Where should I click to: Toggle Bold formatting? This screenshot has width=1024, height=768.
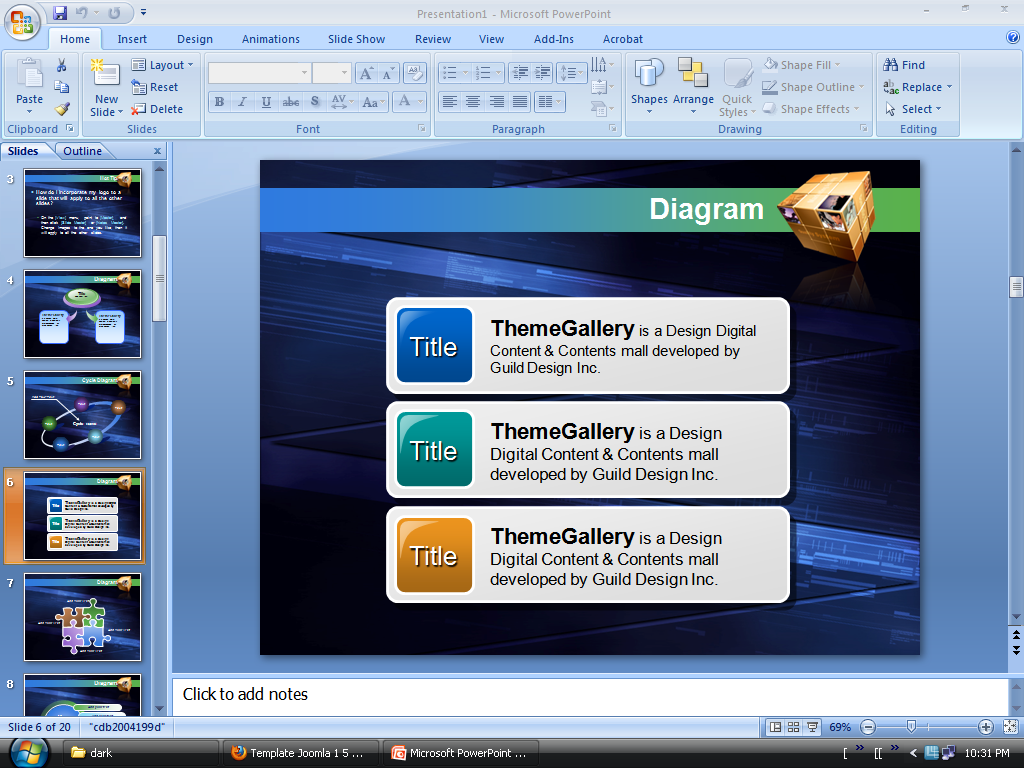[219, 102]
